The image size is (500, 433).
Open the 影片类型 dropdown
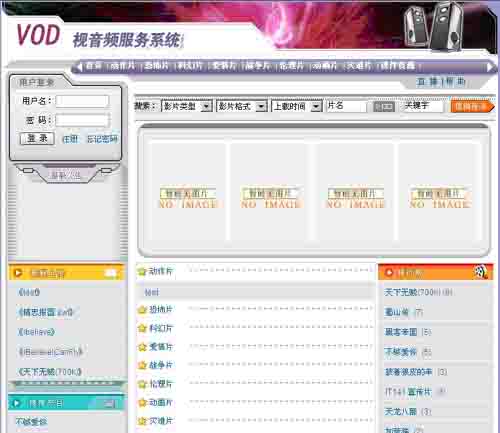tap(187, 106)
